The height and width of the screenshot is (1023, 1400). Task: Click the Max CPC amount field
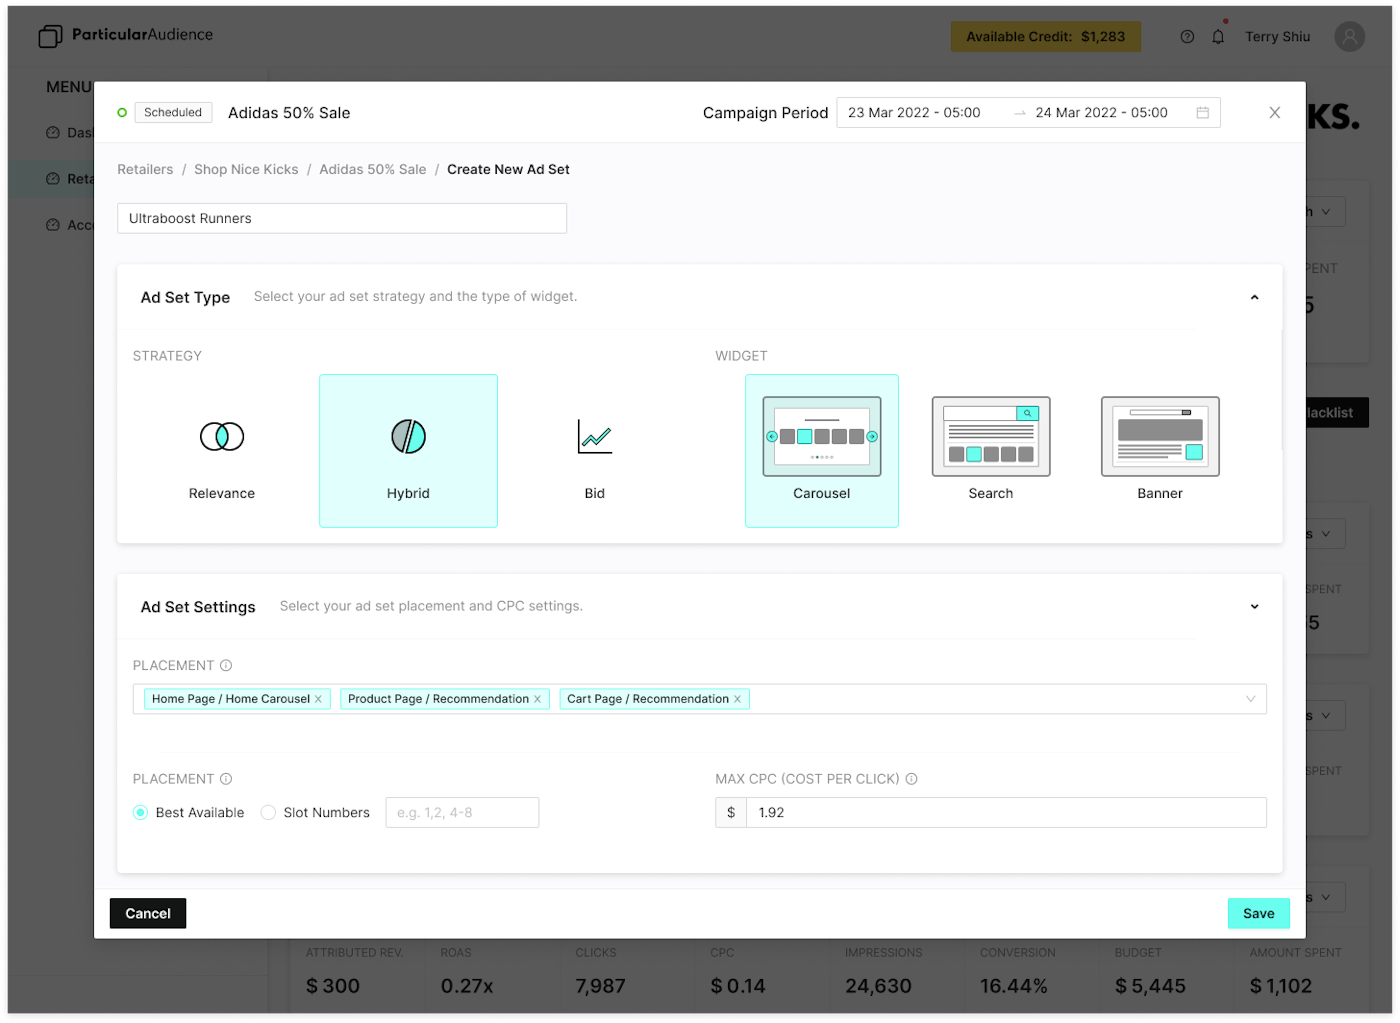tap(1005, 813)
